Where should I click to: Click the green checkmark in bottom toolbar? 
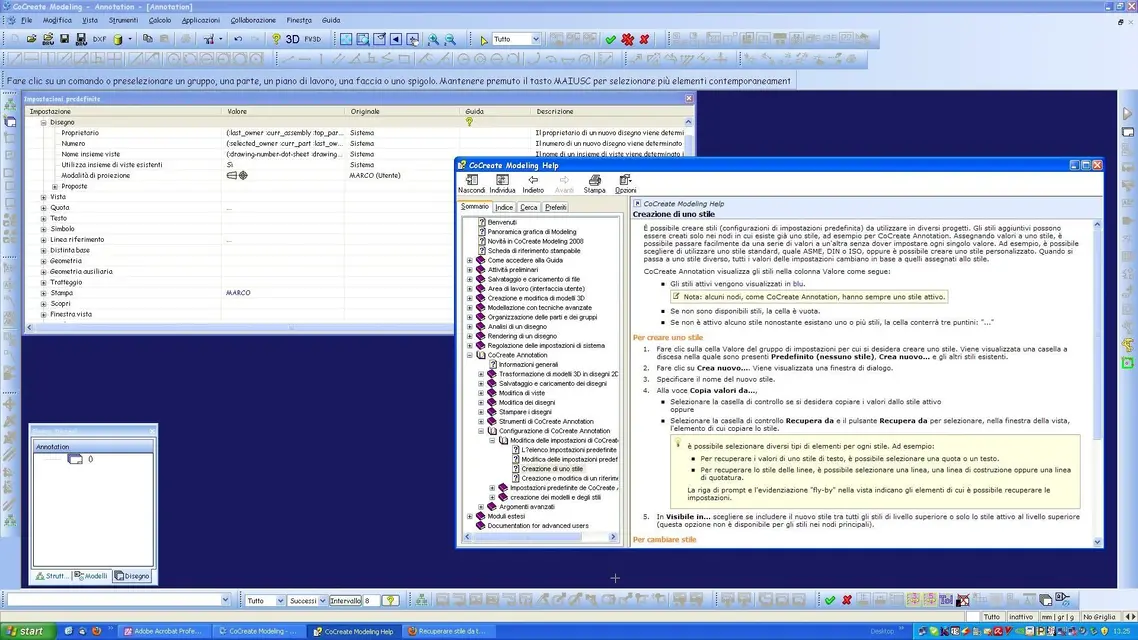830,600
